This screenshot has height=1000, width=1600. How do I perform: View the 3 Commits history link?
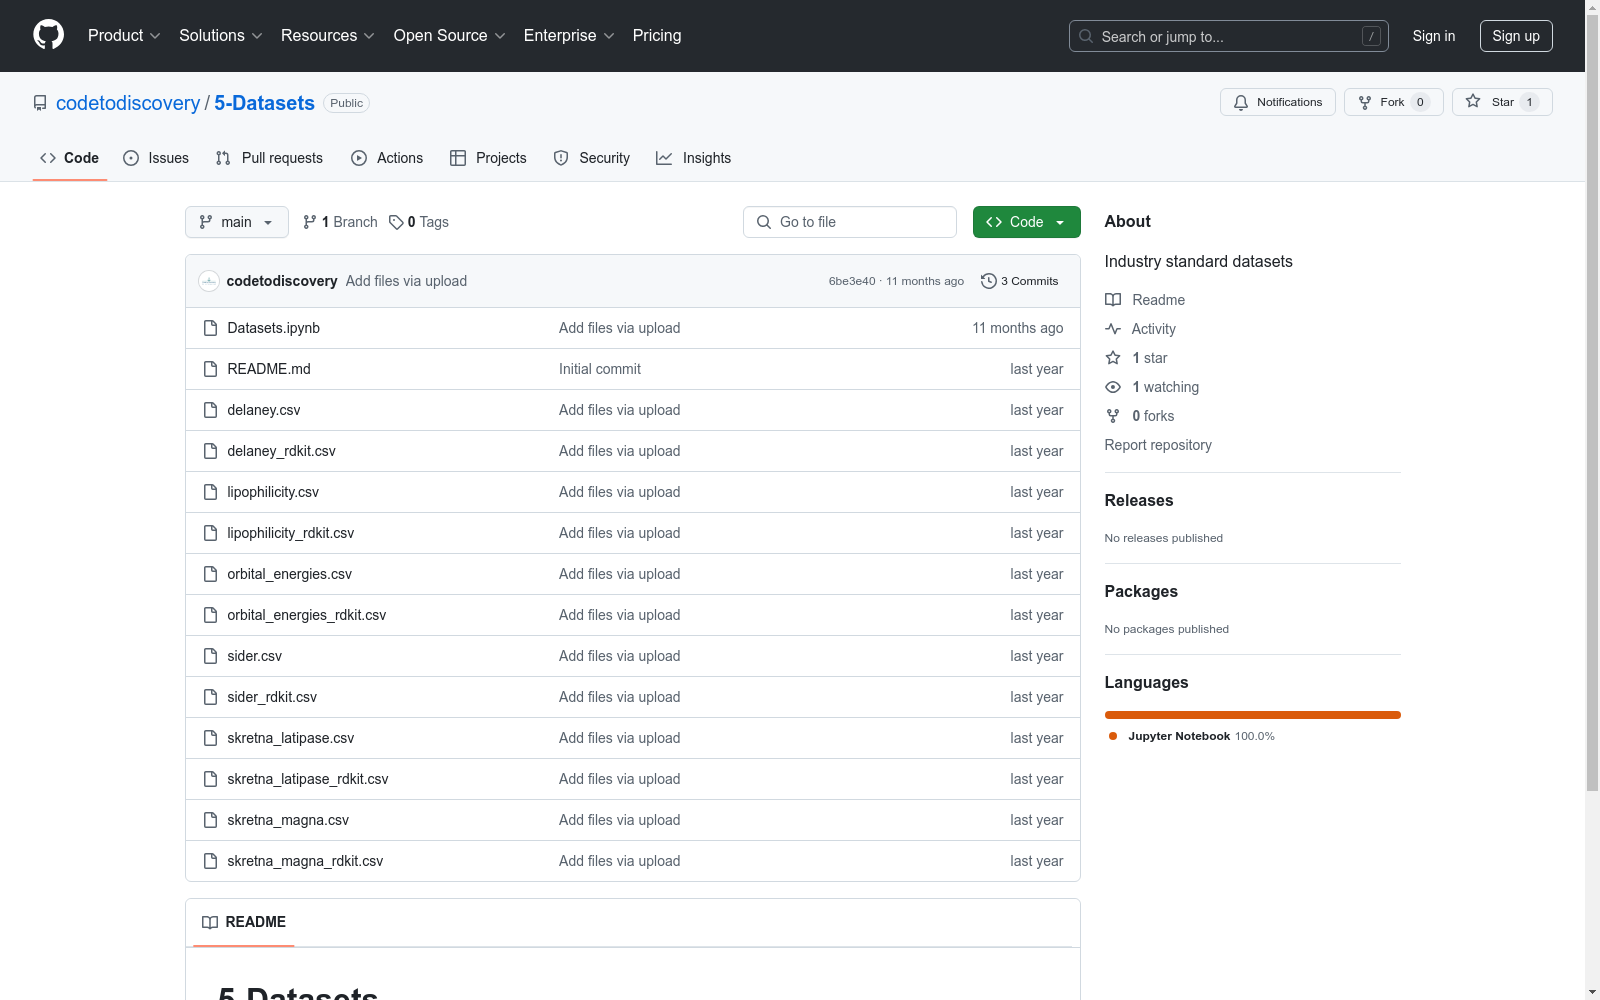[x=1019, y=281]
